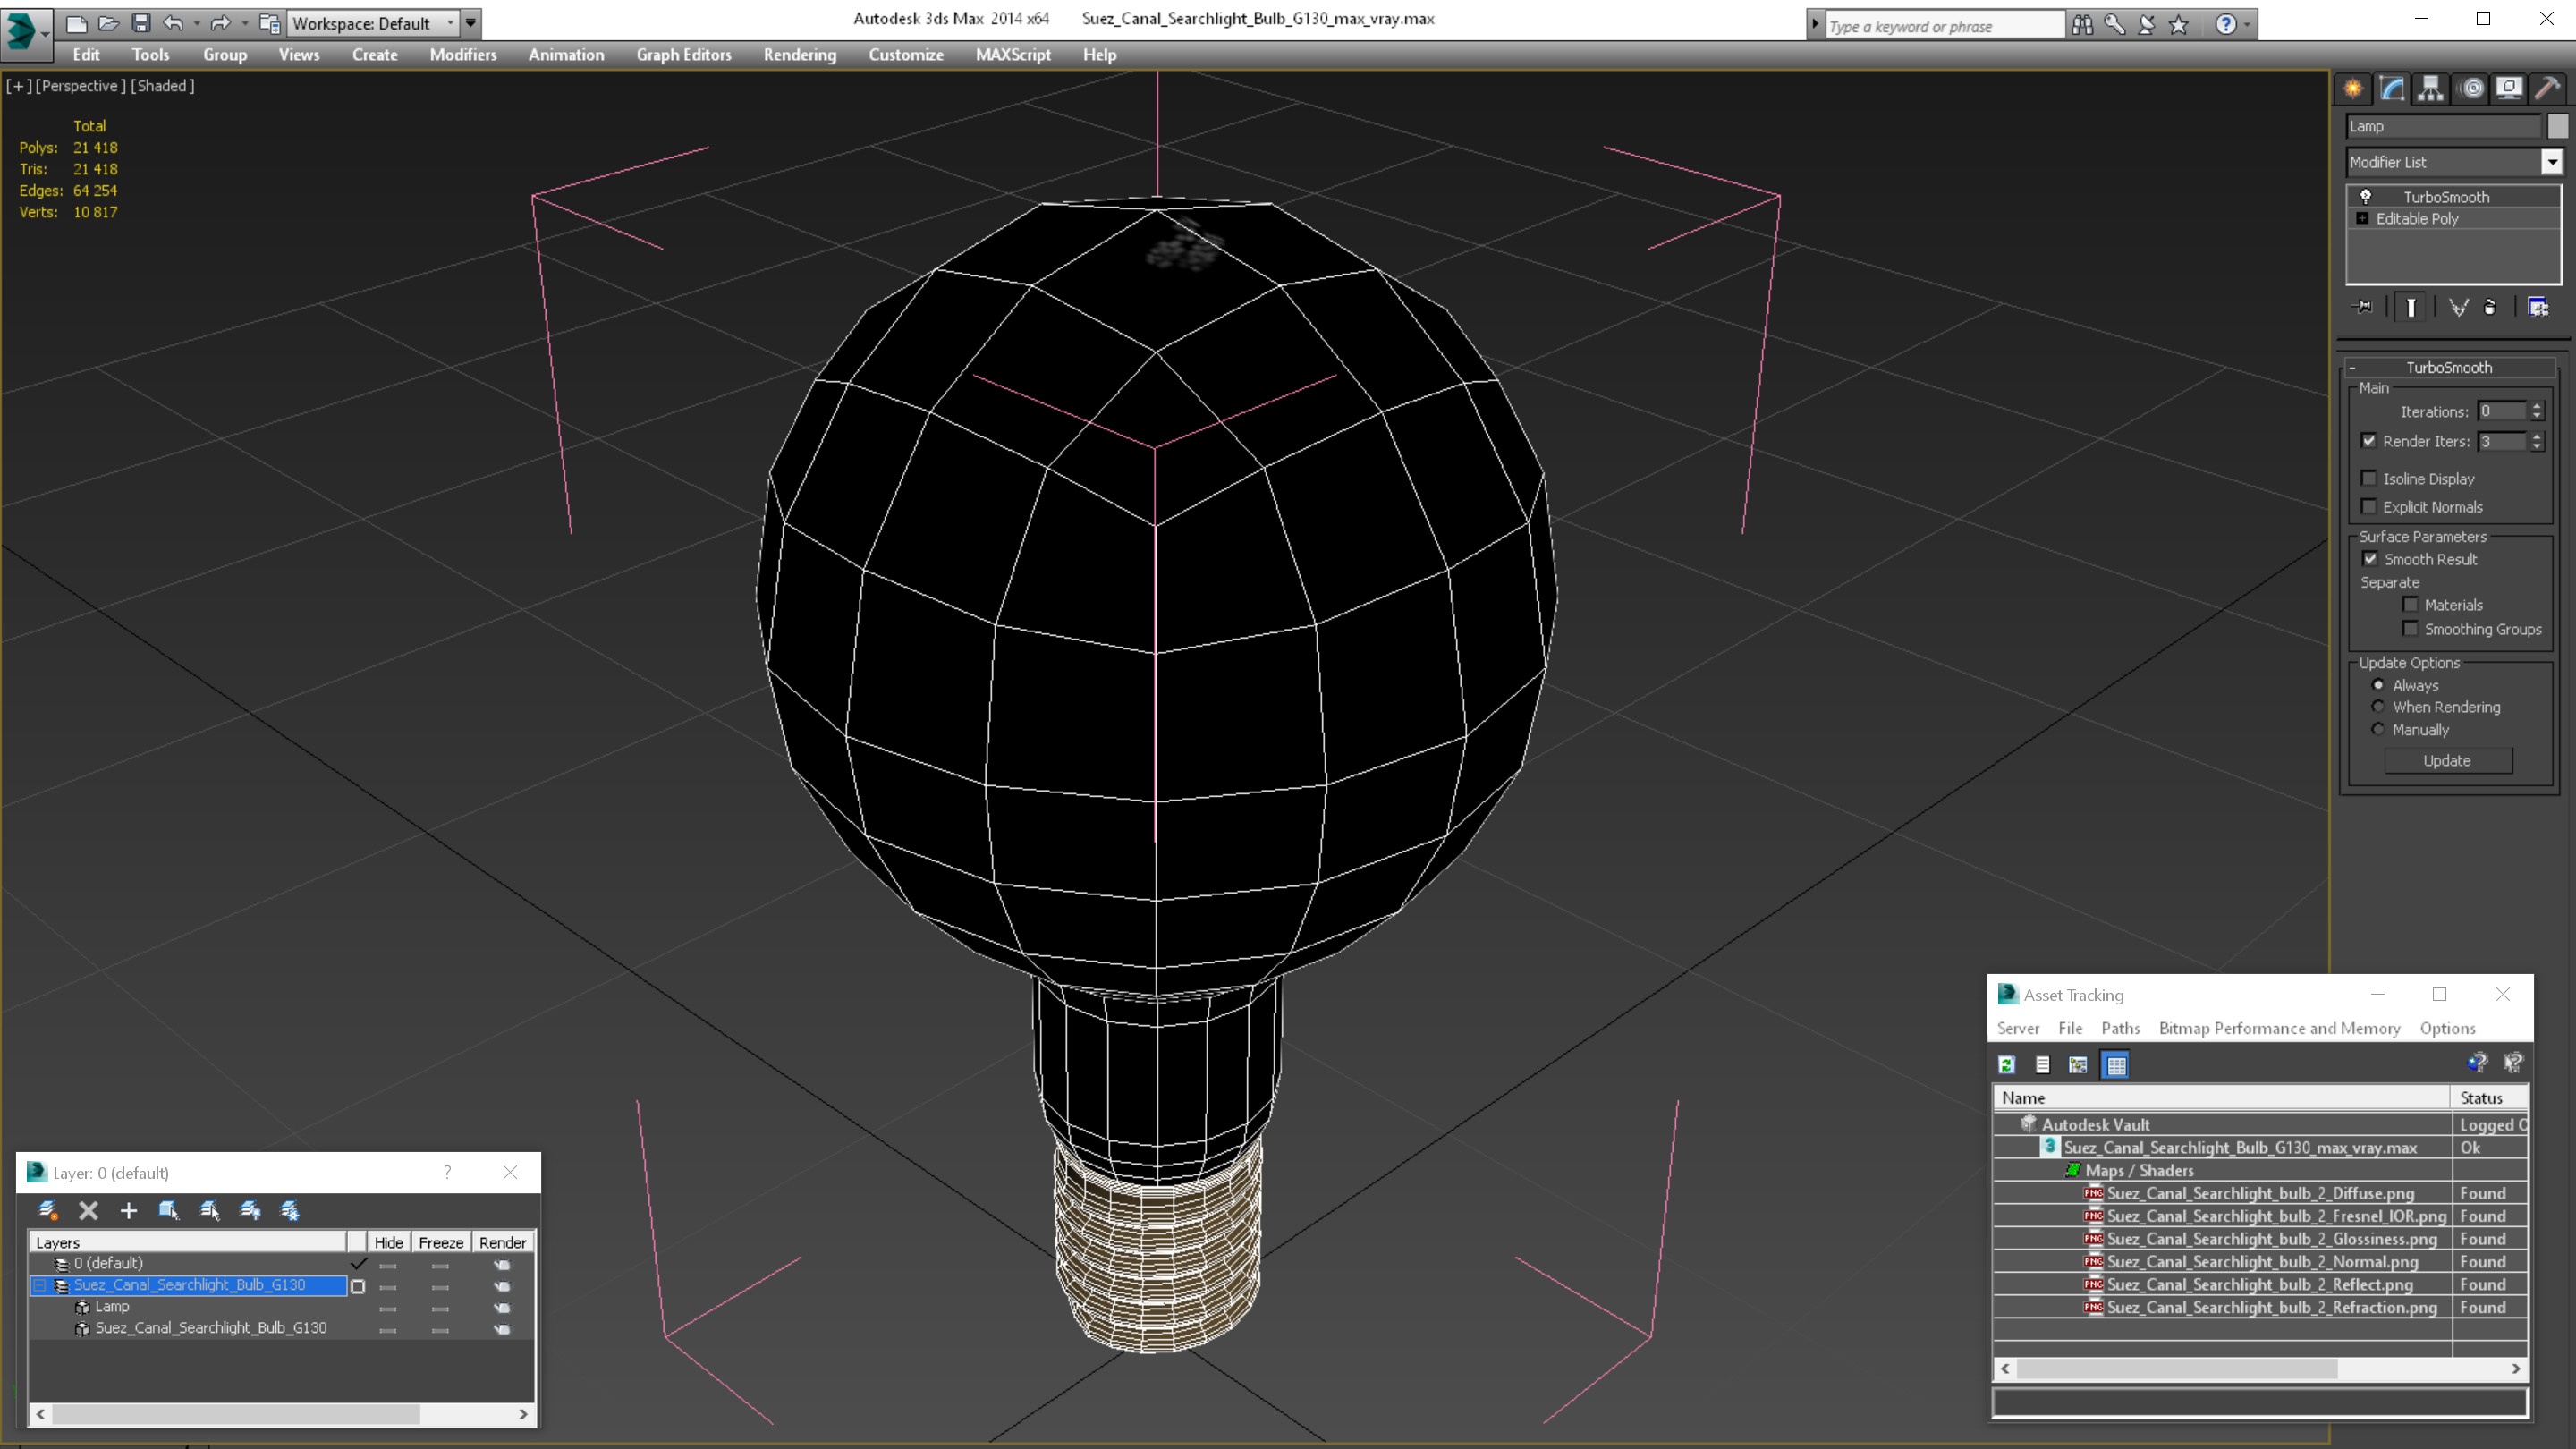Click Highlight Selected Objects' Layers icon

pyautogui.click(x=210, y=1211)
